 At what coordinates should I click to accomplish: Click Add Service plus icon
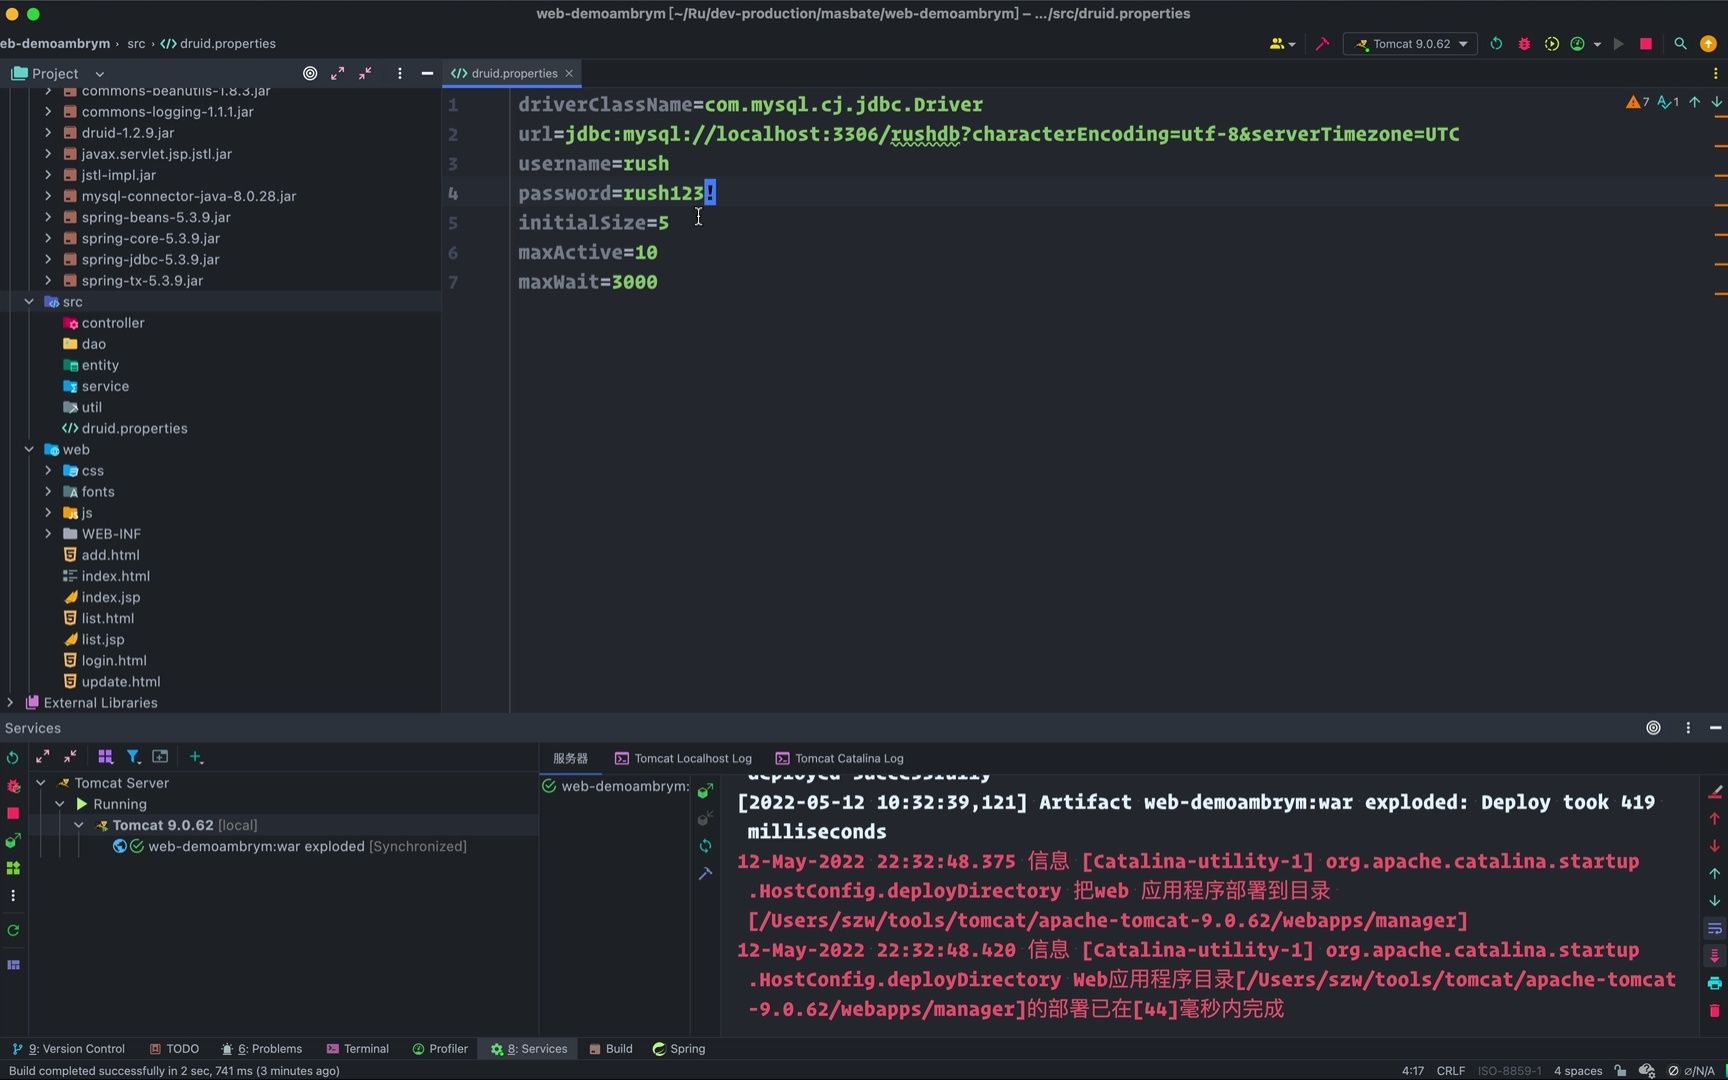[196, 757]
